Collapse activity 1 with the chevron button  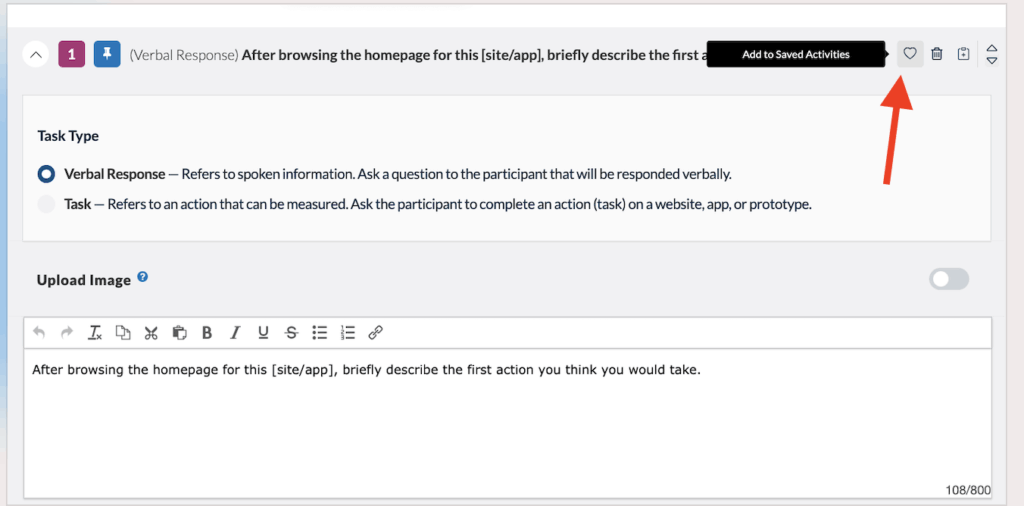37,55
